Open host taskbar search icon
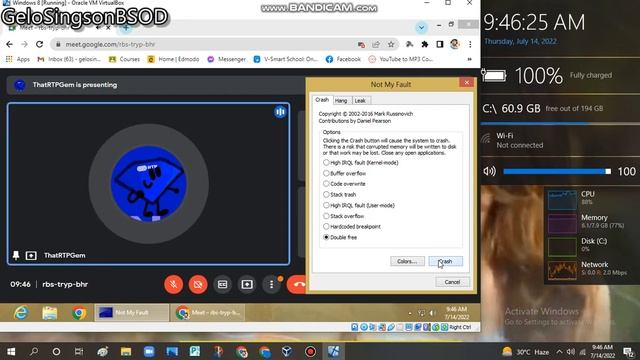Image resolution: width=640 pixels, height=360 pixels. tap(34, 351)
